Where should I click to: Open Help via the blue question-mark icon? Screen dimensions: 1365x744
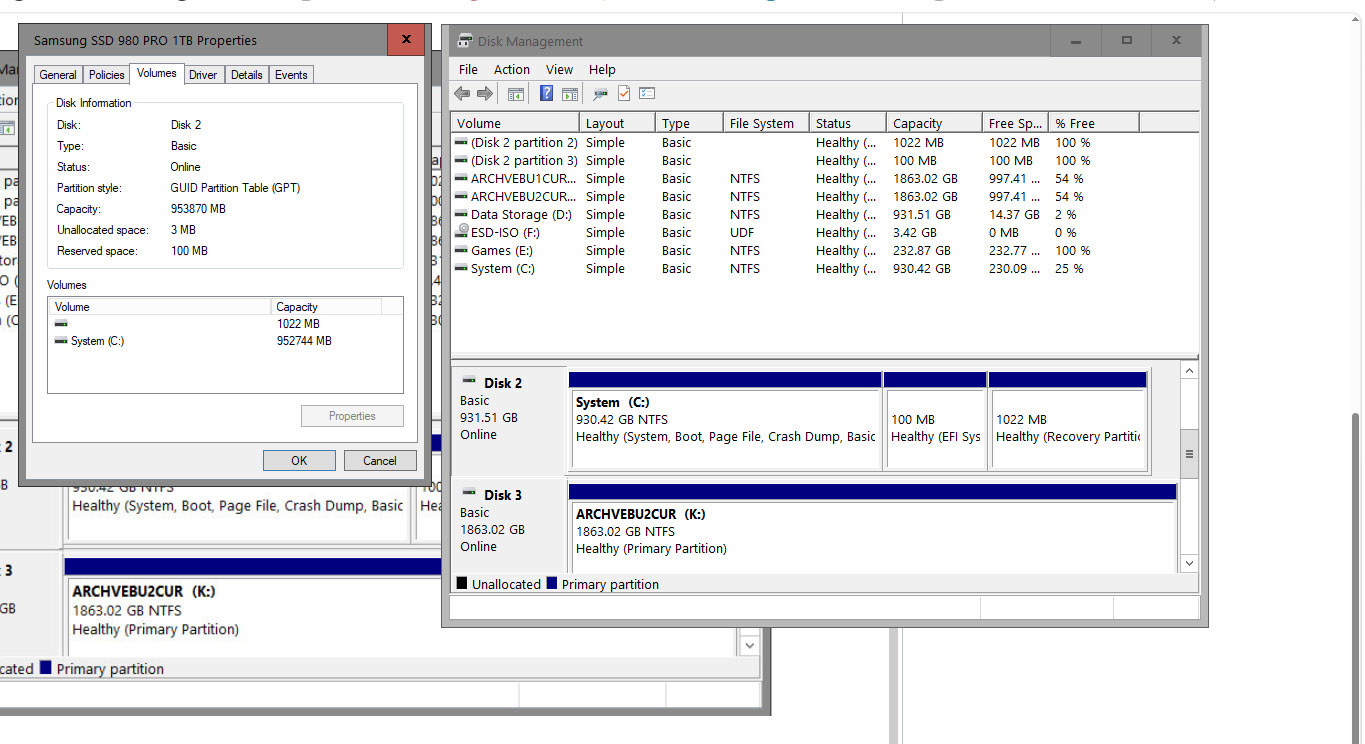click(x=546, y=94)
